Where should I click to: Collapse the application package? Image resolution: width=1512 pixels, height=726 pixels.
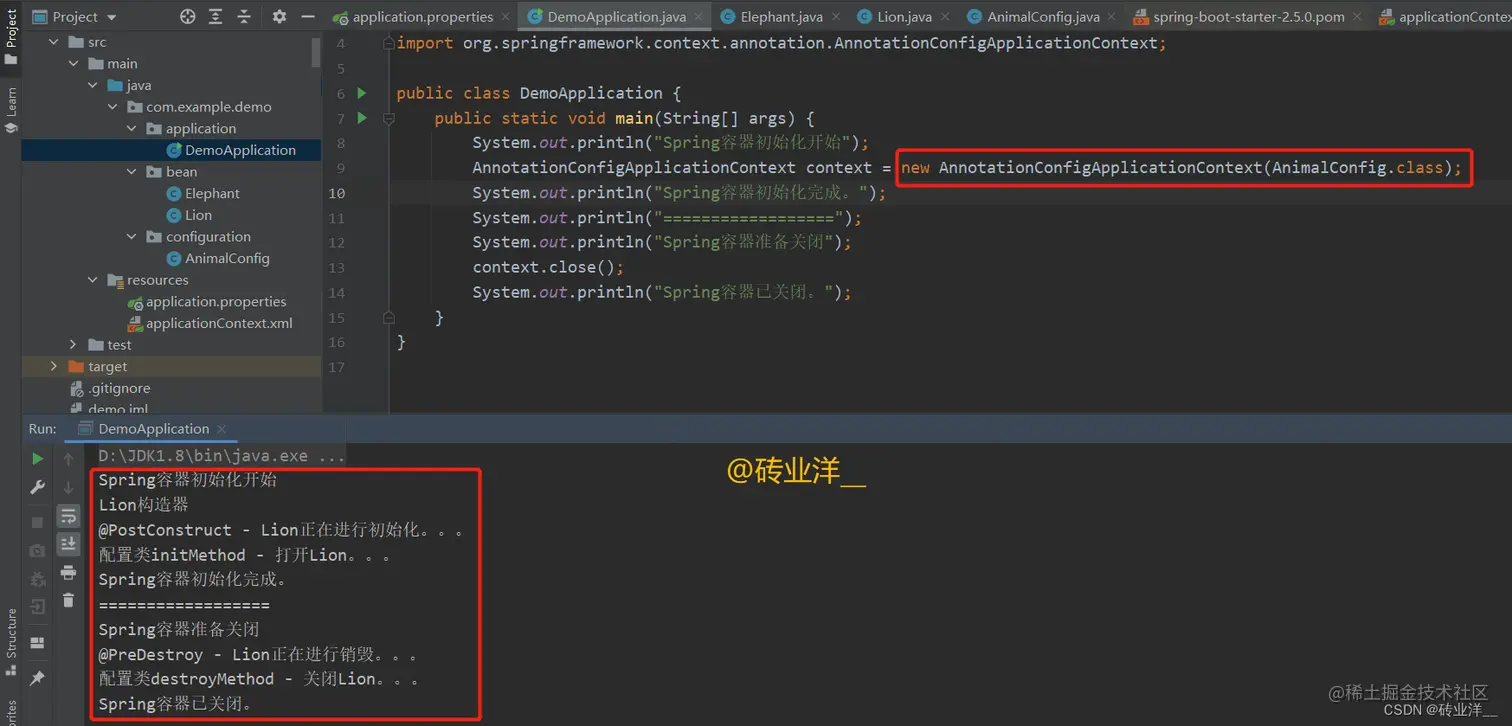(131, 128)
